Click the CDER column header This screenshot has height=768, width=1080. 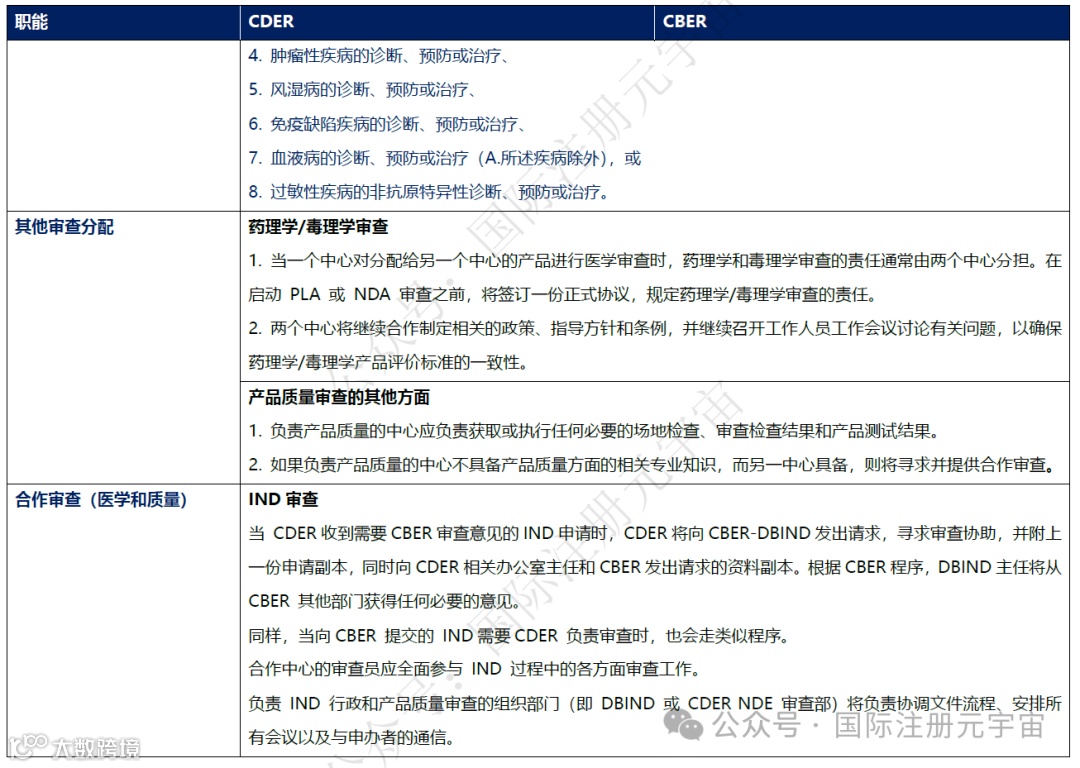pyautogui.click(x=271, y=22)
